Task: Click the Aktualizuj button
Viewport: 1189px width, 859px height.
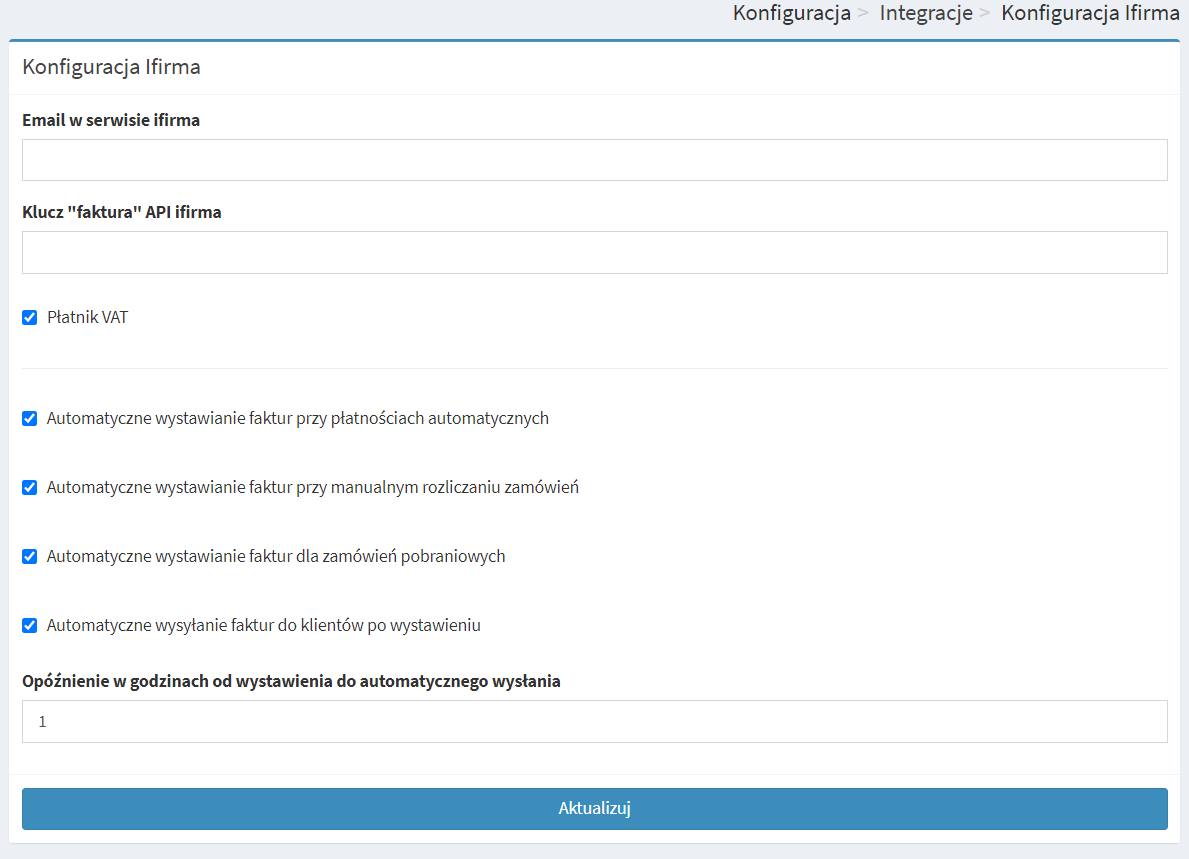Action: pos(594,808)
